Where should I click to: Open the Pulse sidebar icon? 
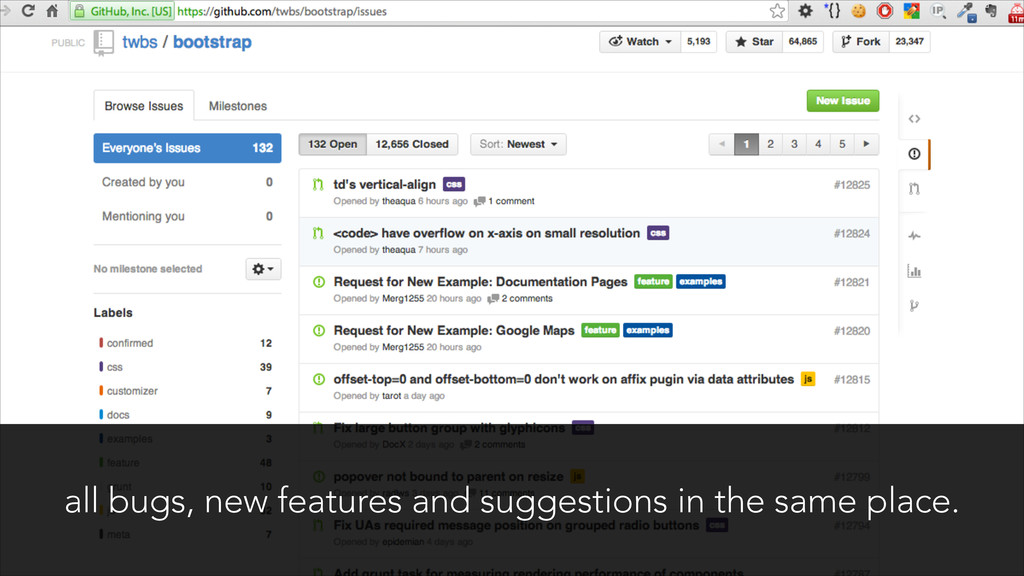[914, 236]
